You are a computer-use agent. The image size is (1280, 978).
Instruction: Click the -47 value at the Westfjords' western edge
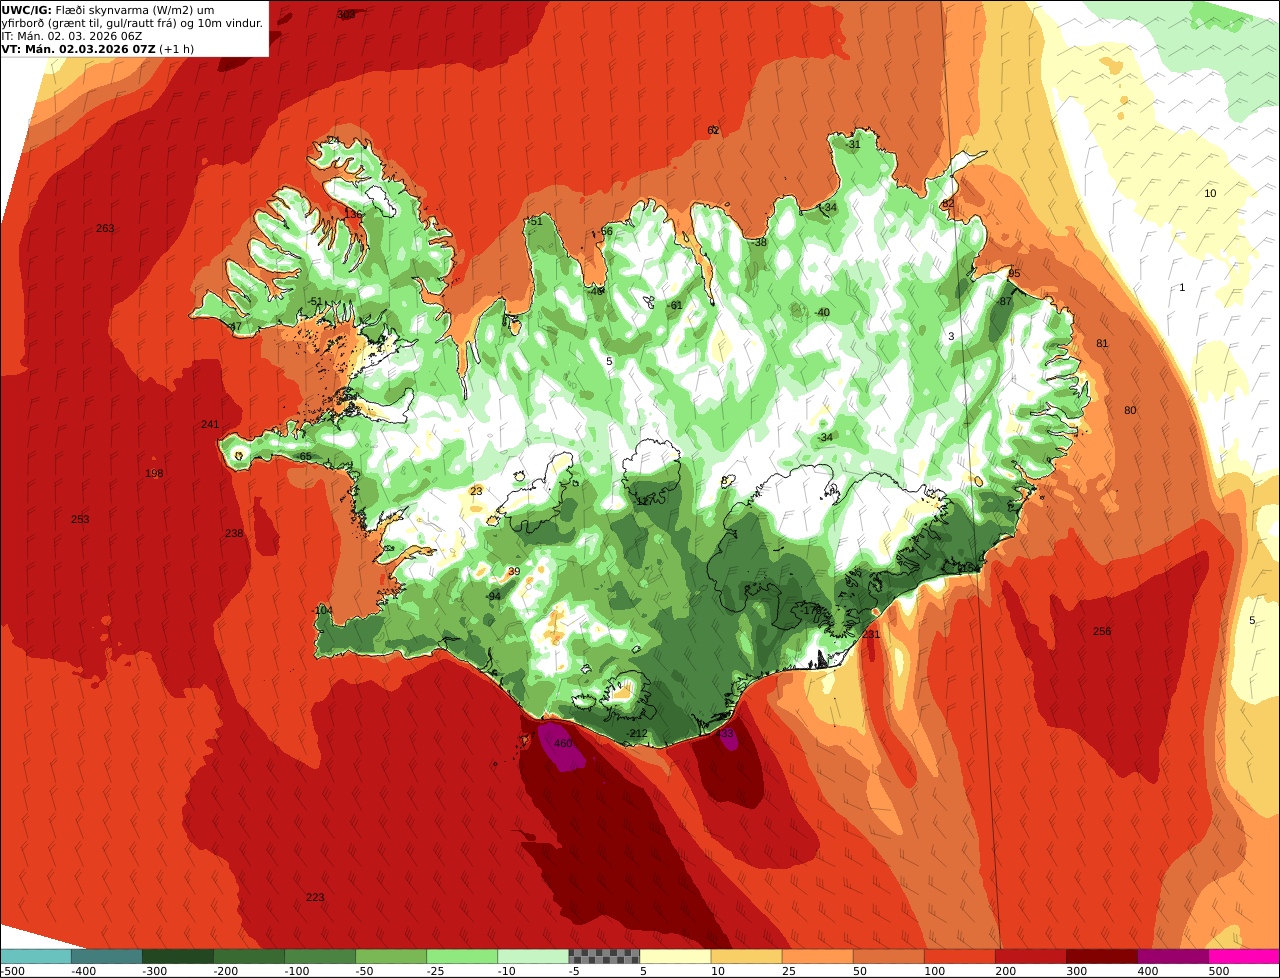pyautogui.click(x=234, y=327)
